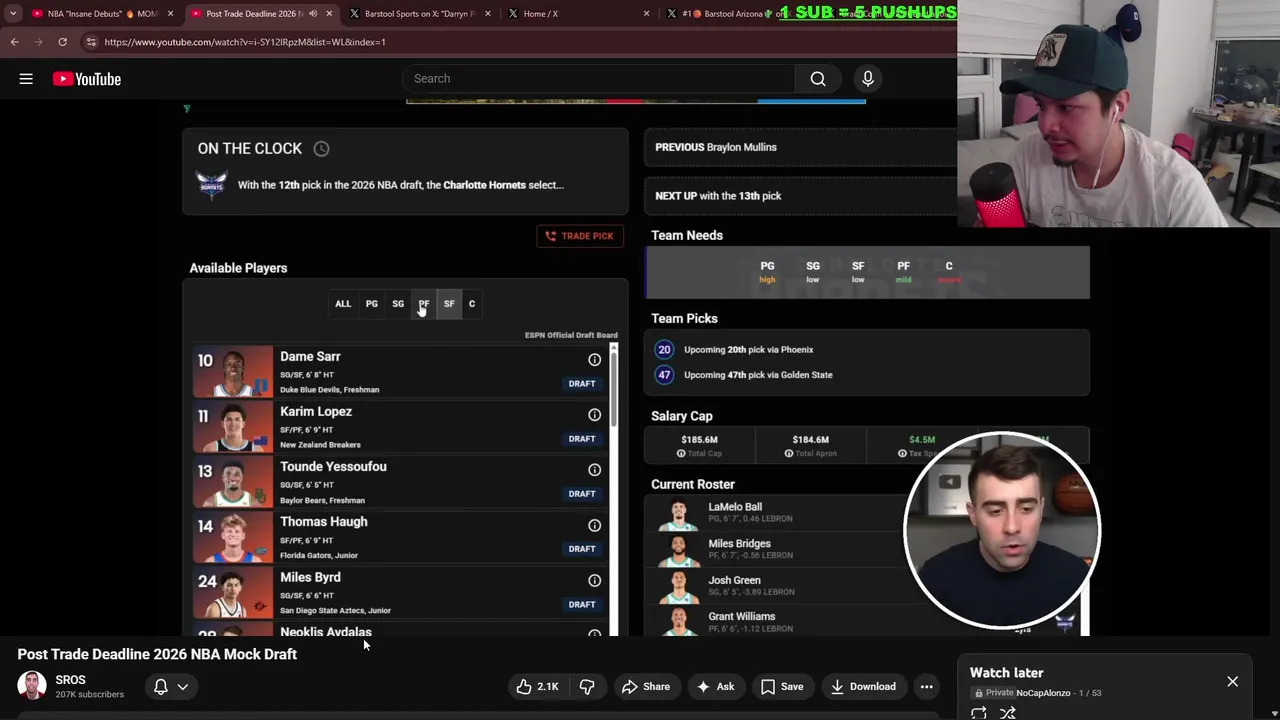Image resolution: width=1280 pixels, height=720 pixels.
Task: Download the video
Action: click(x=862, y=687)
